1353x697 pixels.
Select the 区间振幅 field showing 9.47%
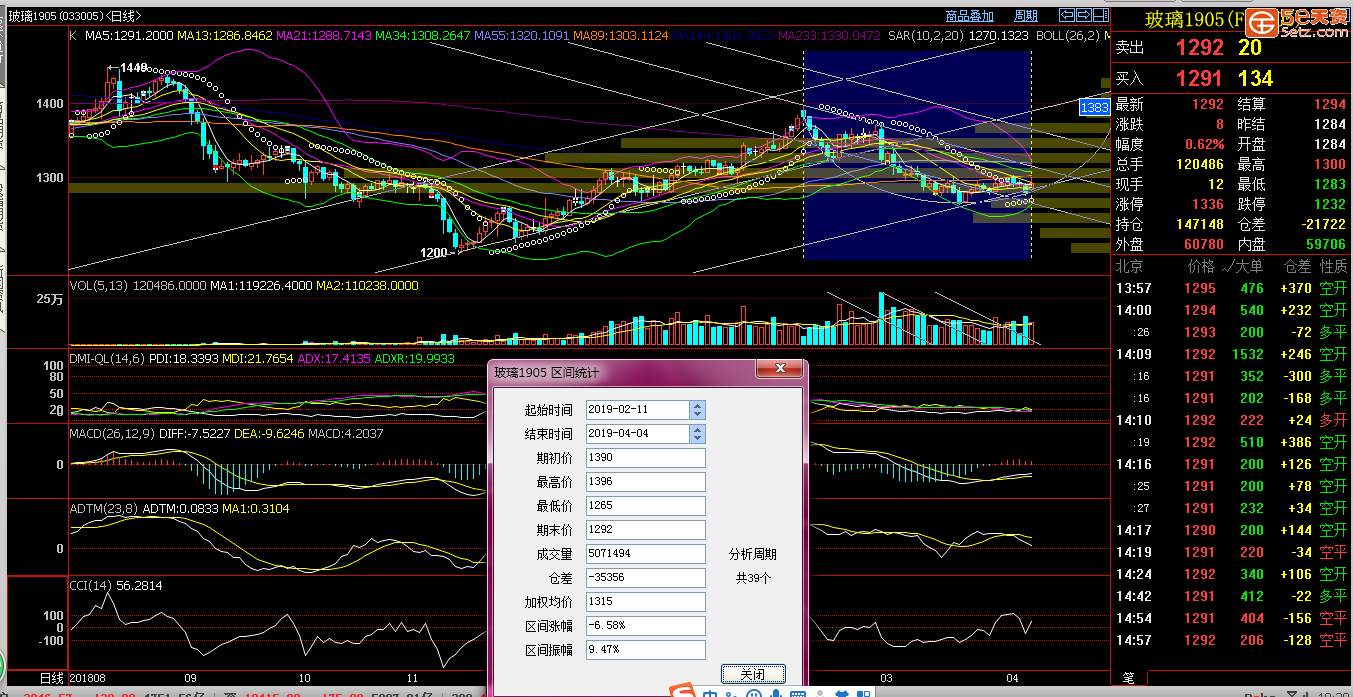(645, 650)
